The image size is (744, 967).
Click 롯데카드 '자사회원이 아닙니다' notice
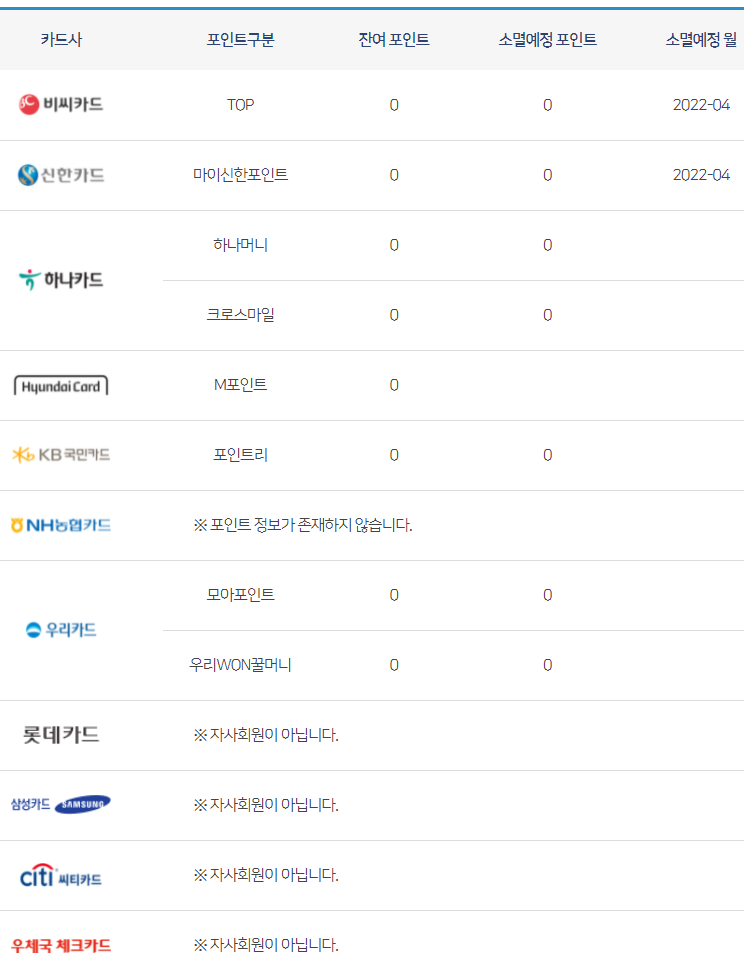[x=266, y=735]
